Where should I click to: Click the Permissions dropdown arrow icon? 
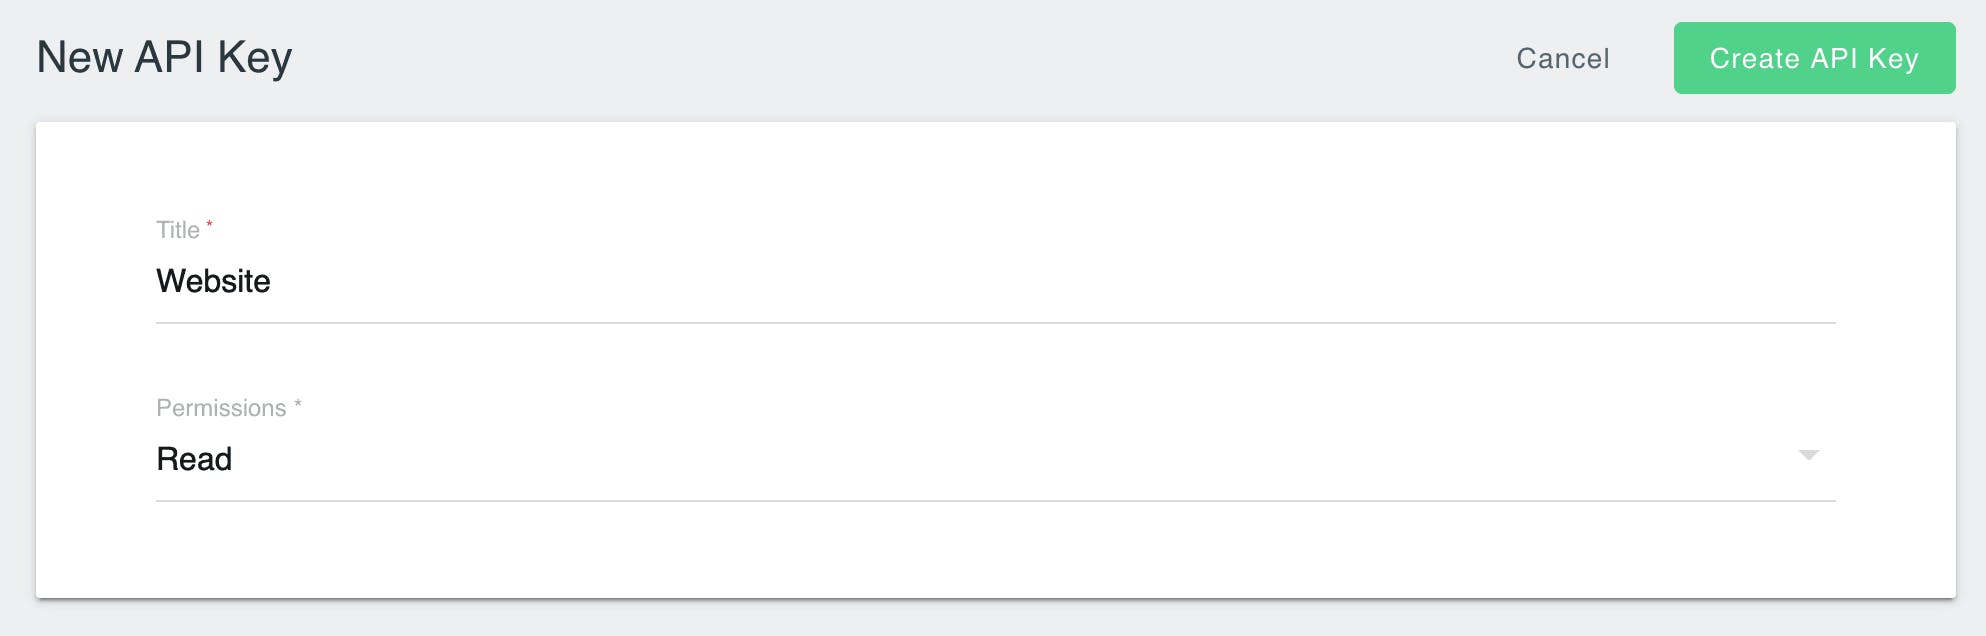[1808, 455]
